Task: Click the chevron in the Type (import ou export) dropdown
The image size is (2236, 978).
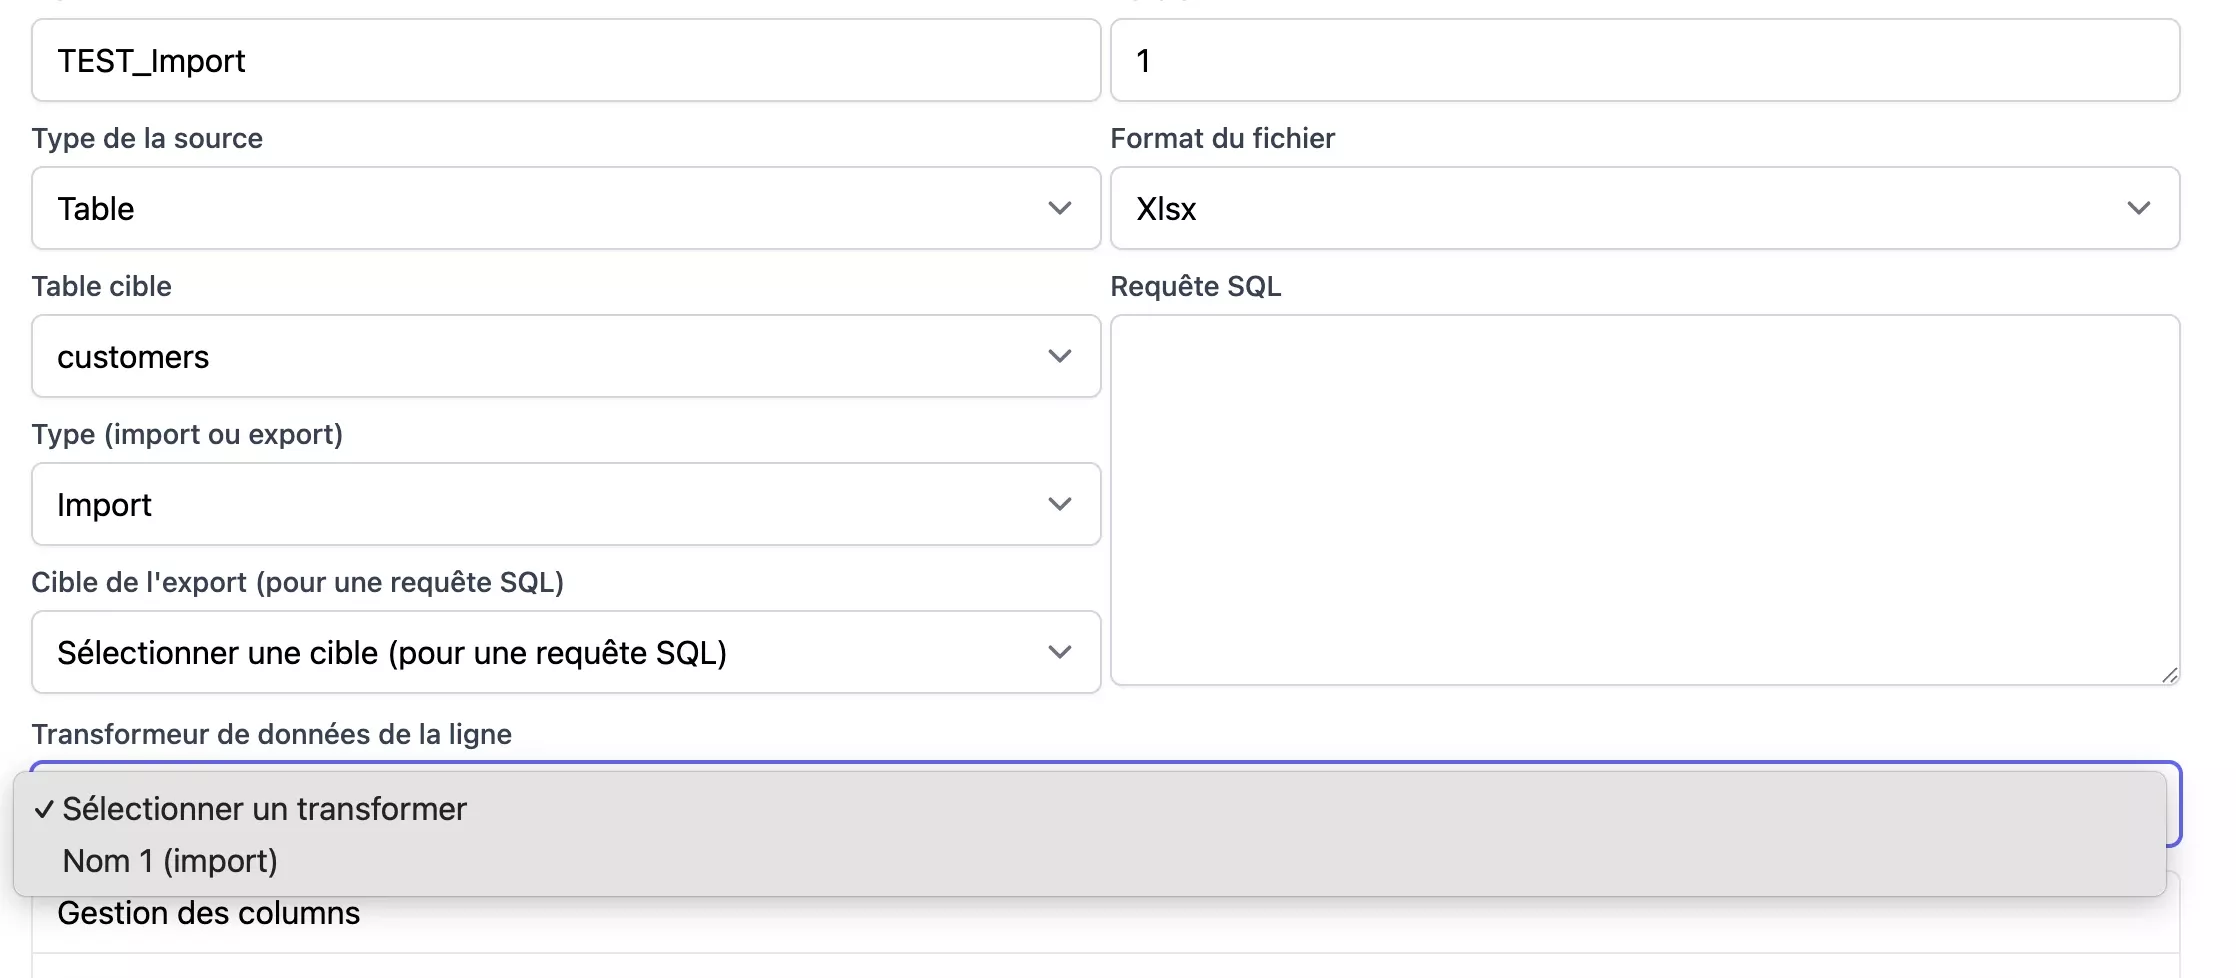Action: coord(1059,504)
